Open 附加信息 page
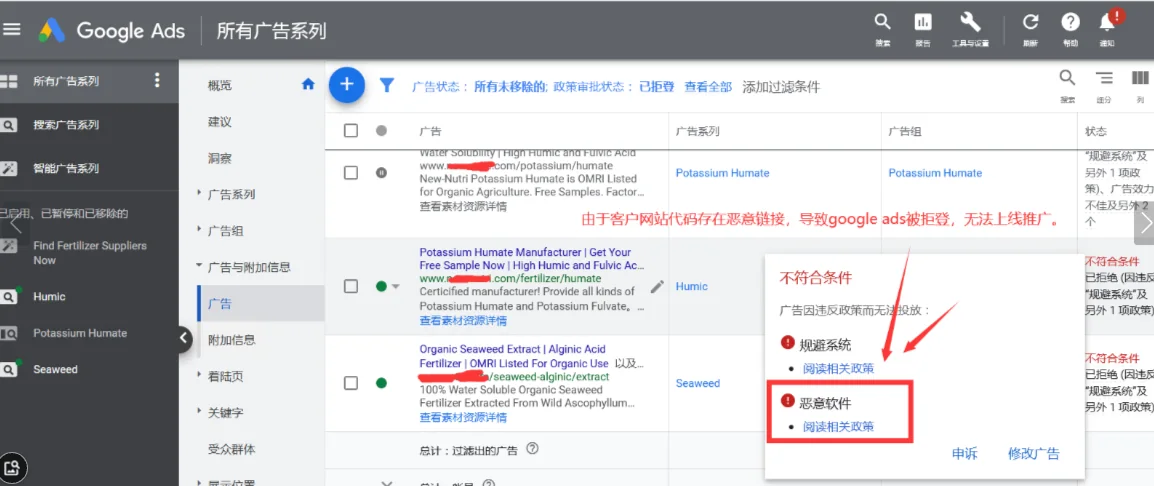This screenshot has width=1154, height=486. (x=232, y=339)
